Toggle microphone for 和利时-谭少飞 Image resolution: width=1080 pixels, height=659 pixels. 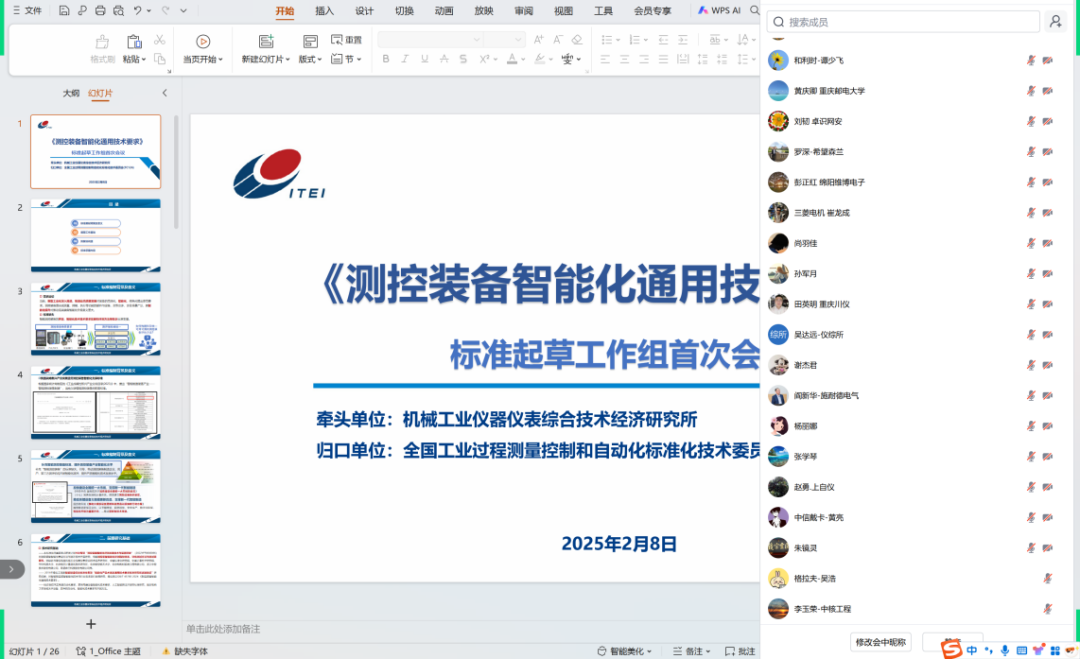pyautogui.click(x=1030, y=60)
